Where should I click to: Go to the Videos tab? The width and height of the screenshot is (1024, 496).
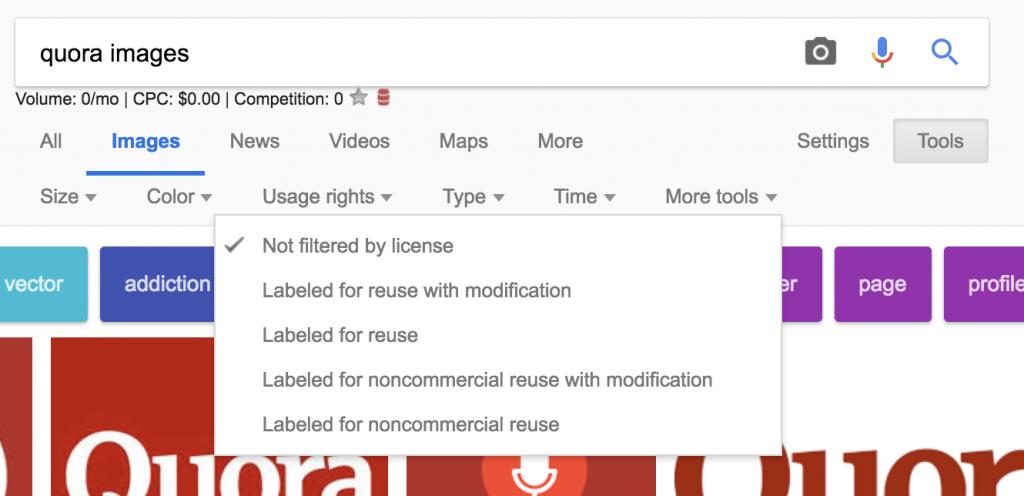click(359, 141)
